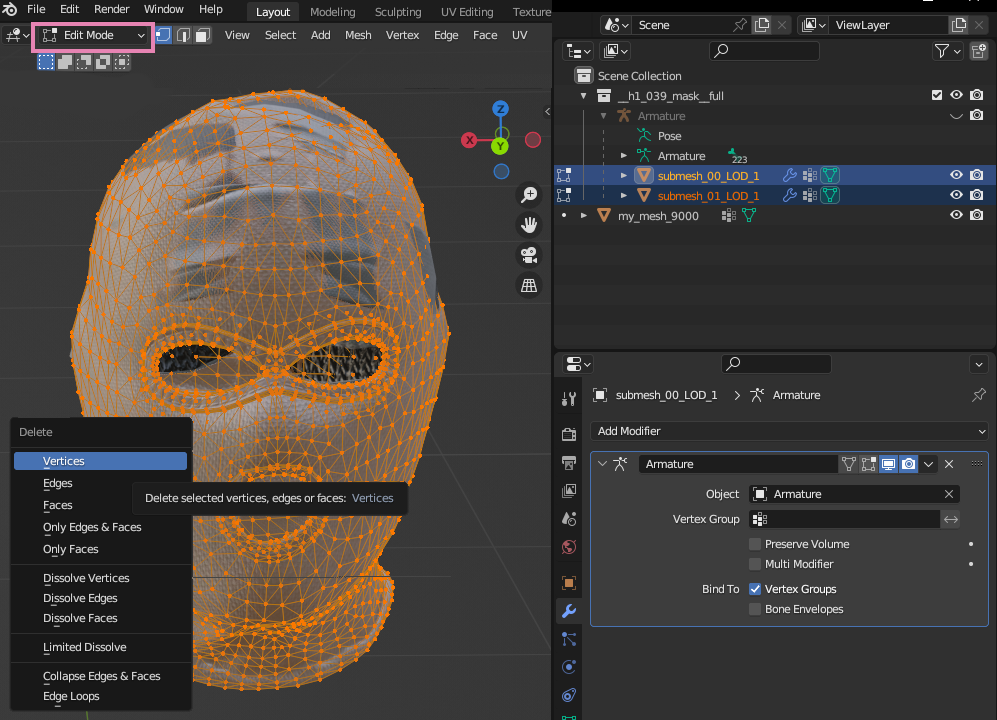
Task: Toggle the camera view icon
Action: 529,255
